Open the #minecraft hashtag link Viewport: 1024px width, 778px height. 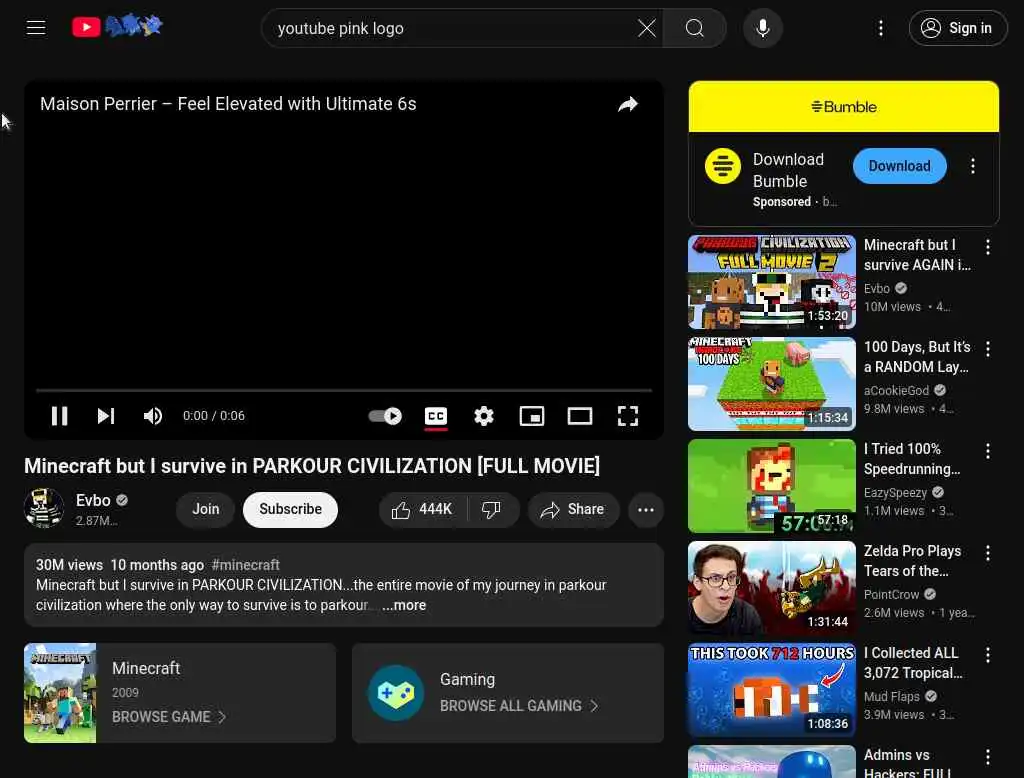tap(246, 565)
